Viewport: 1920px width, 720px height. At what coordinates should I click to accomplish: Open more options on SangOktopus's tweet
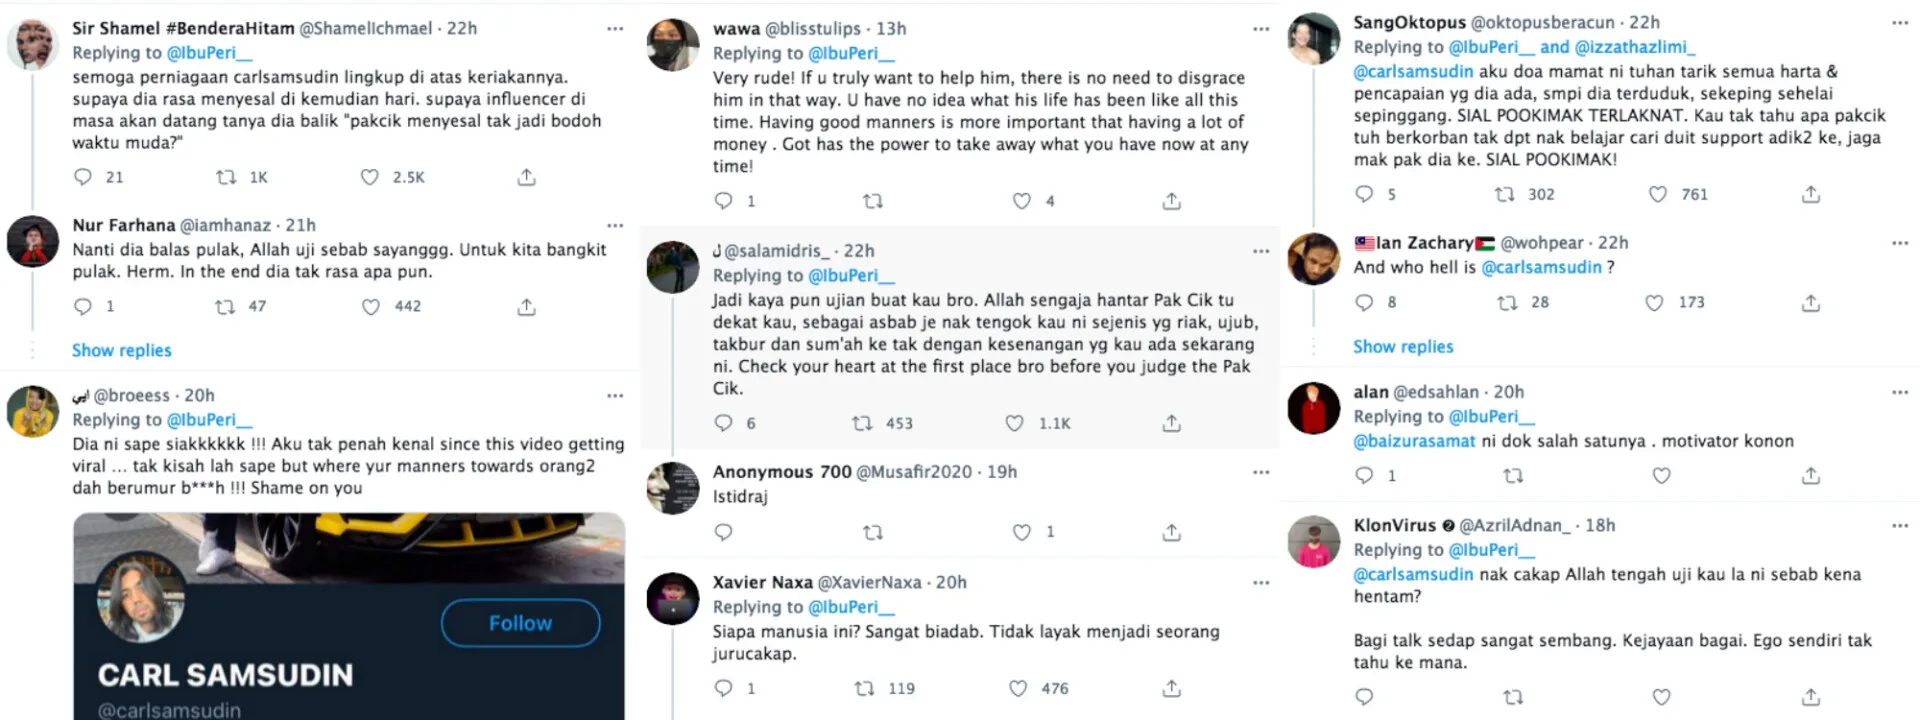1900,22
